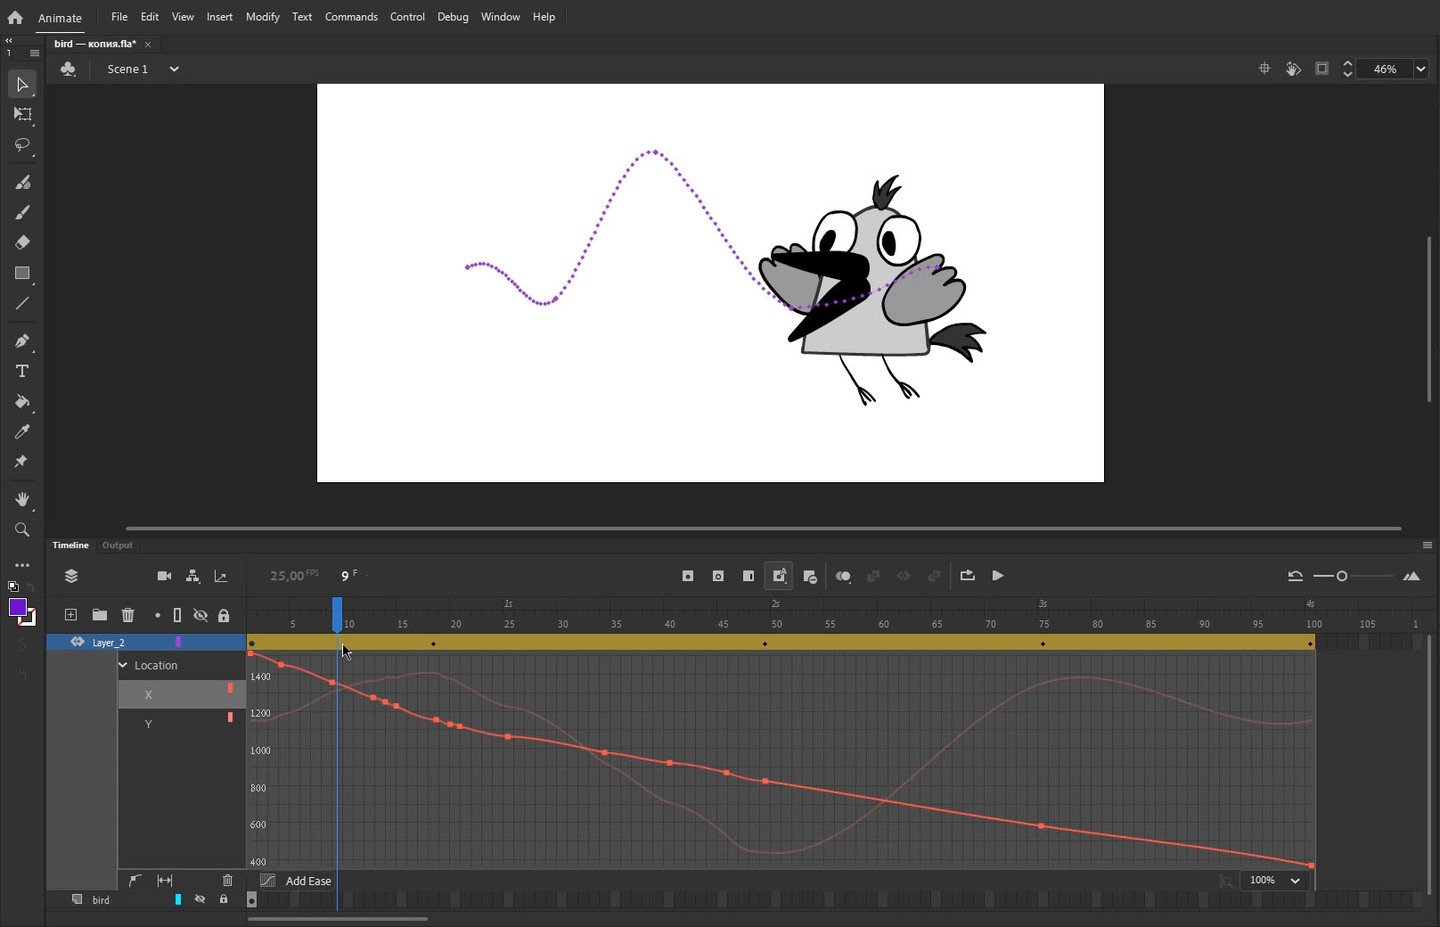Toggle visibility of the bird layer
Viewport: 1440px width, 927px height.
(x=200, y=900)
